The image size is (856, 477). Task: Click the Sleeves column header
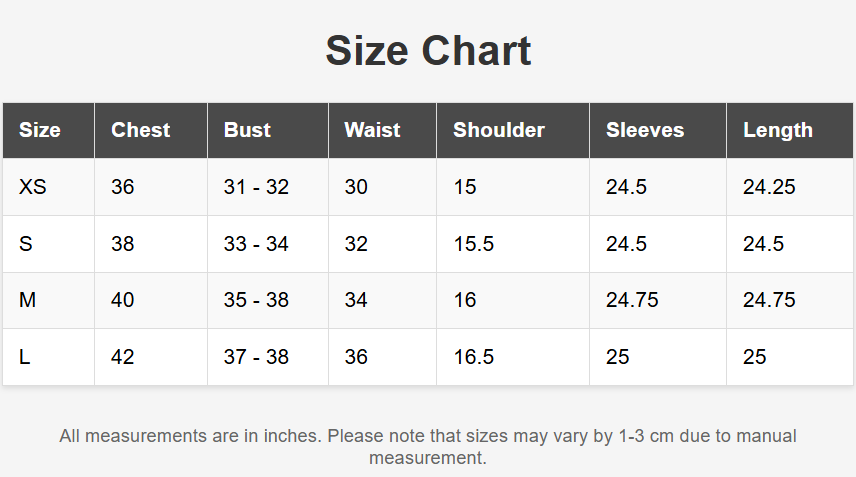pos(645,130)
